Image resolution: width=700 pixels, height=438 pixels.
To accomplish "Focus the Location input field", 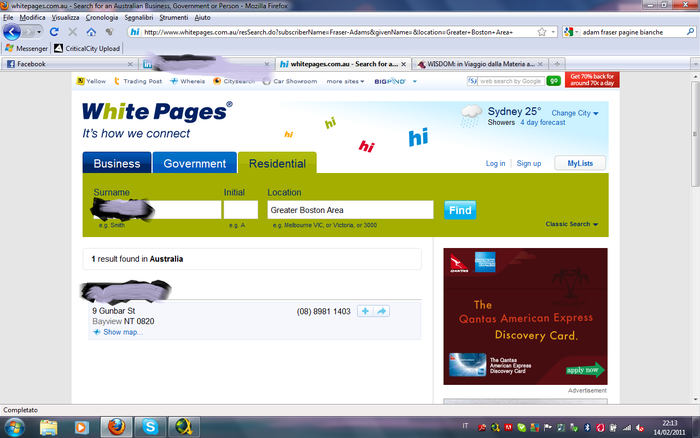I will [x=350, y=210].
